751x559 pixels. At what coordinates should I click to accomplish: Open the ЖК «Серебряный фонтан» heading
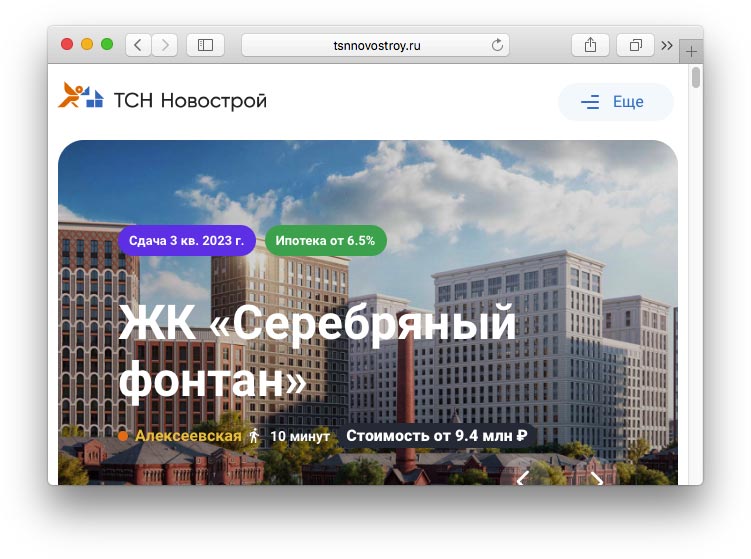click(x=317, y=351)
